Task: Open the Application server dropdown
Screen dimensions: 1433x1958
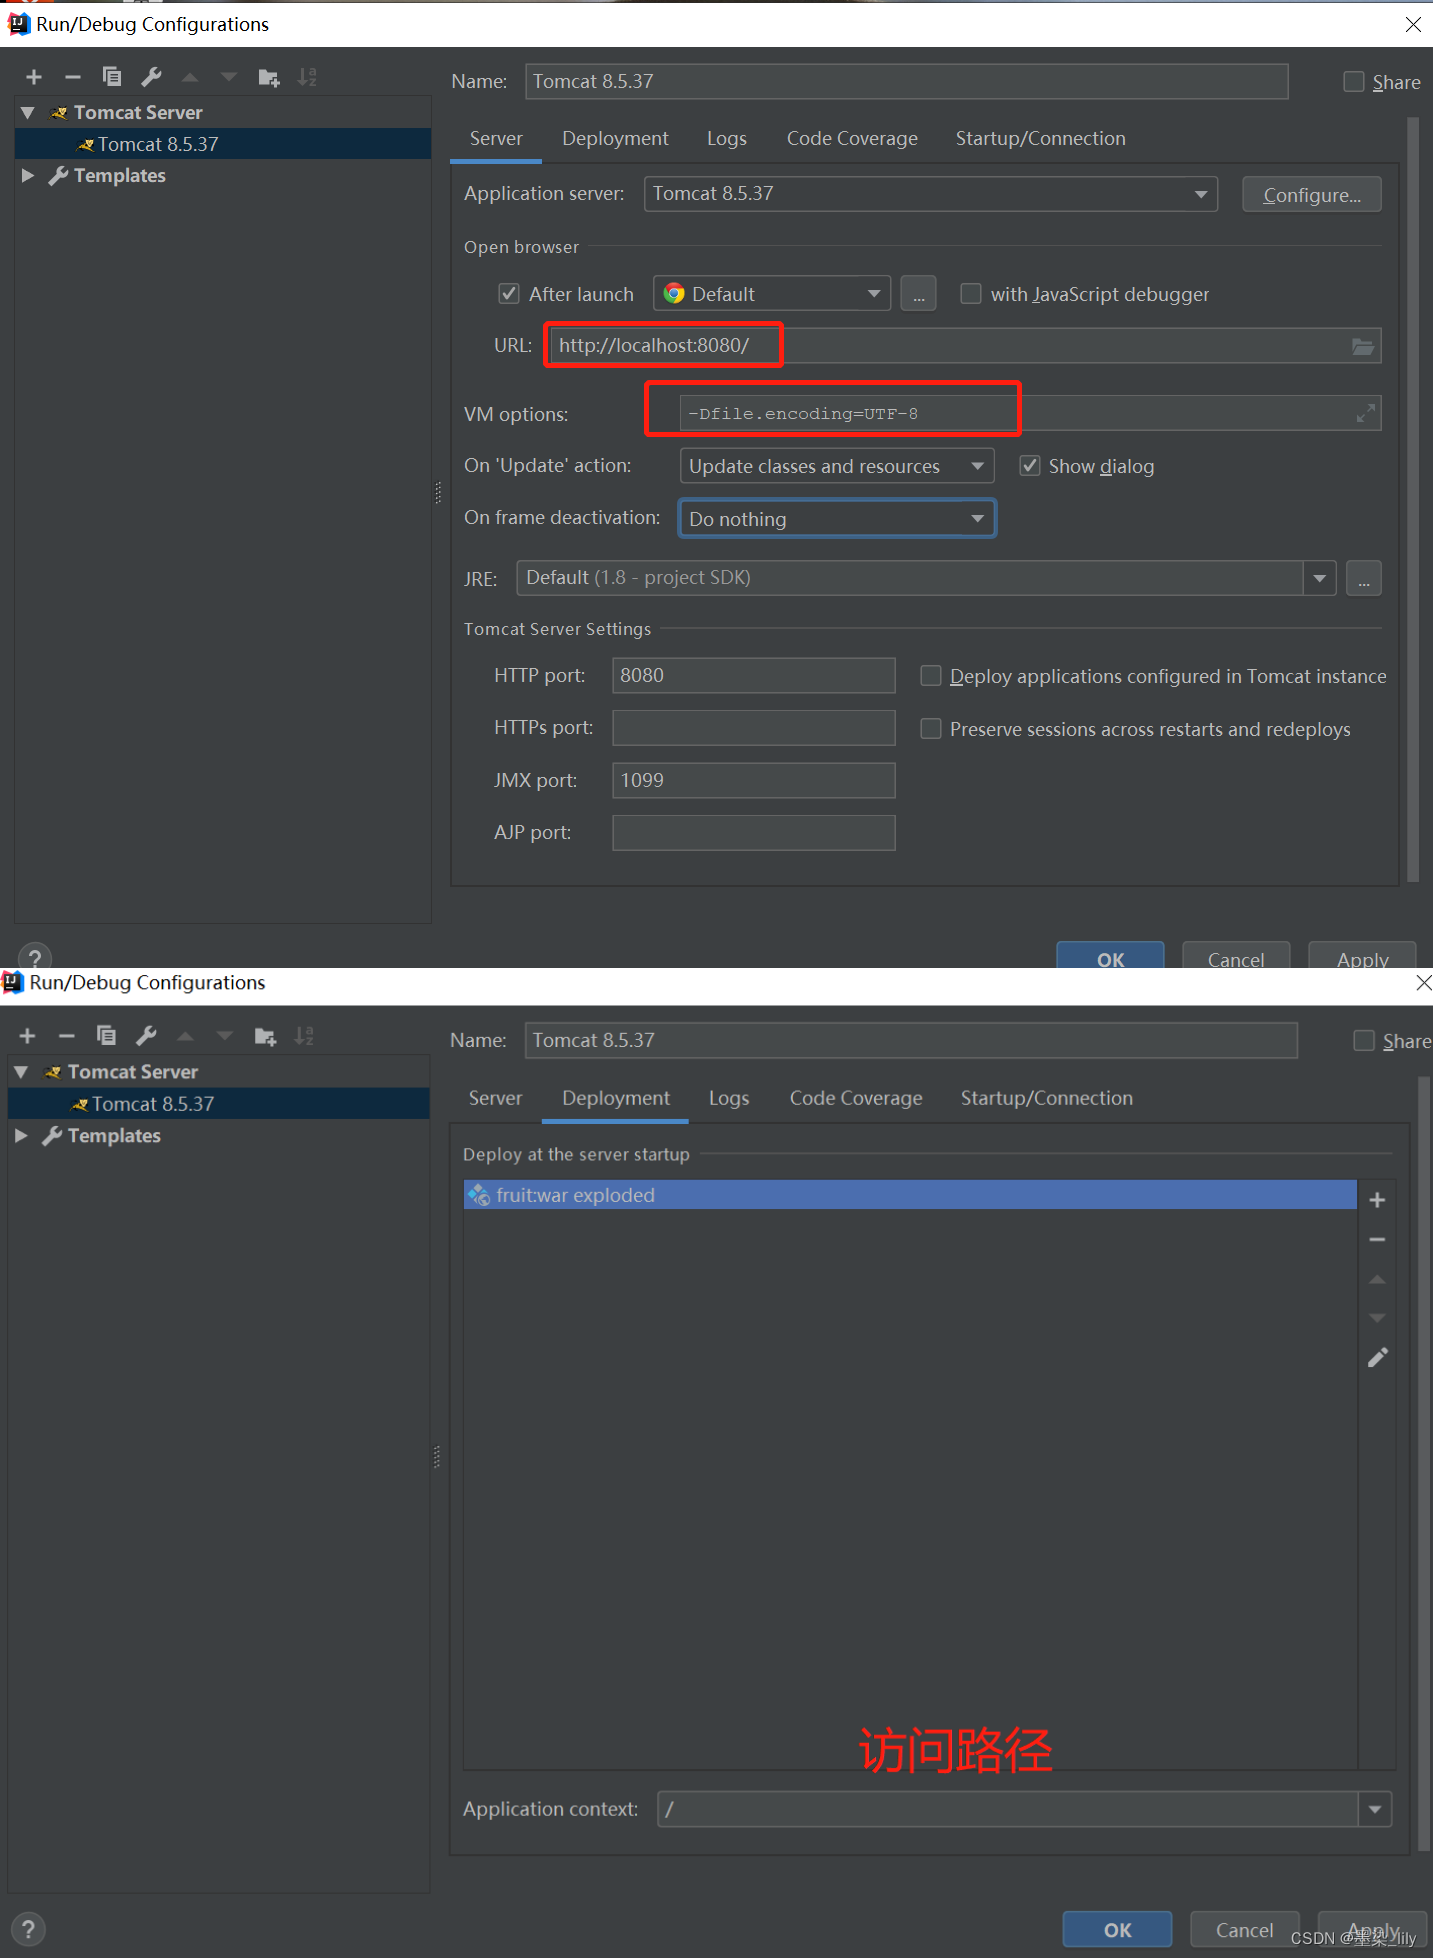Action: click(931, 194)
